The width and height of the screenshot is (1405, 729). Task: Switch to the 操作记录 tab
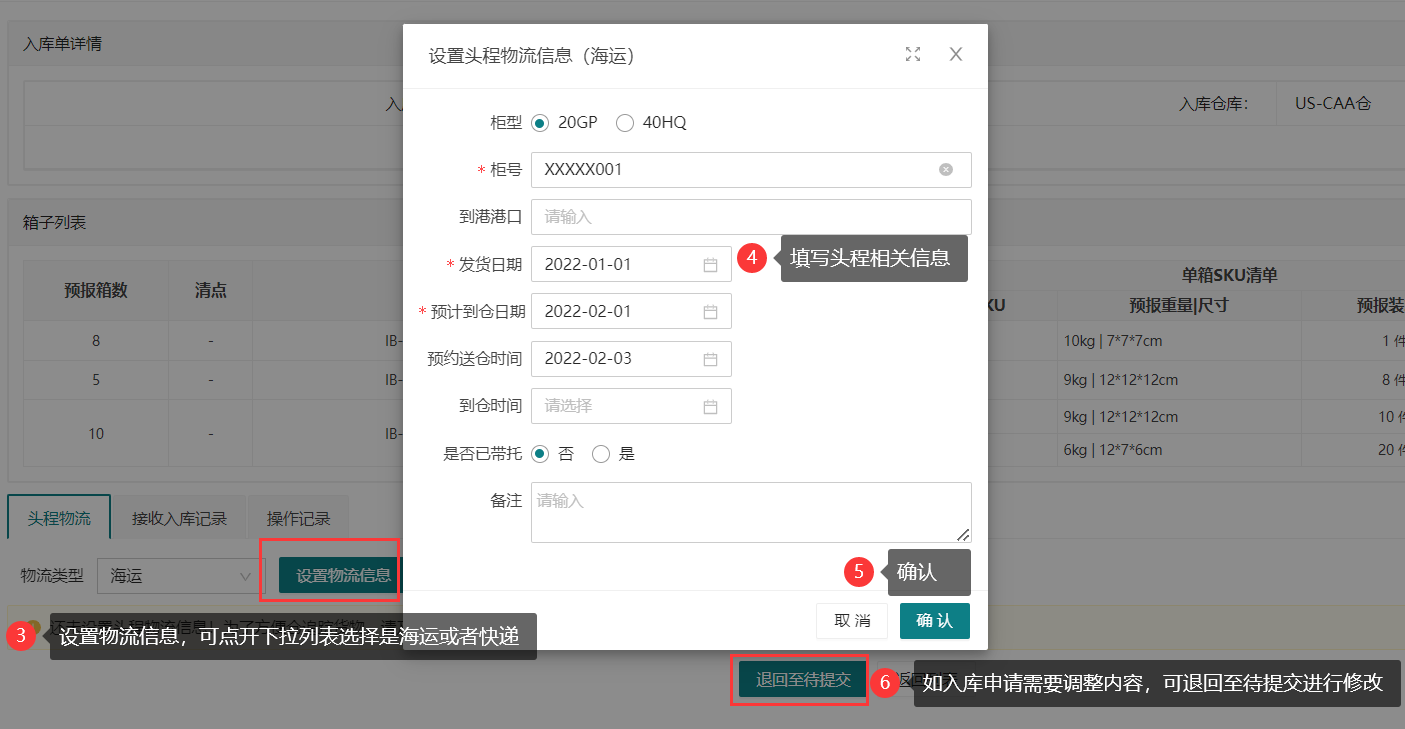pos(298,519)
